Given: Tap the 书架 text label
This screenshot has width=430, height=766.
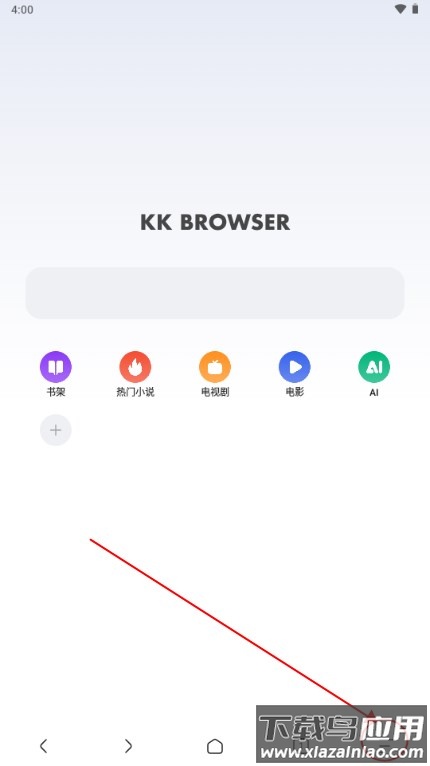Looking at the screenshot, I should [56, 392].
